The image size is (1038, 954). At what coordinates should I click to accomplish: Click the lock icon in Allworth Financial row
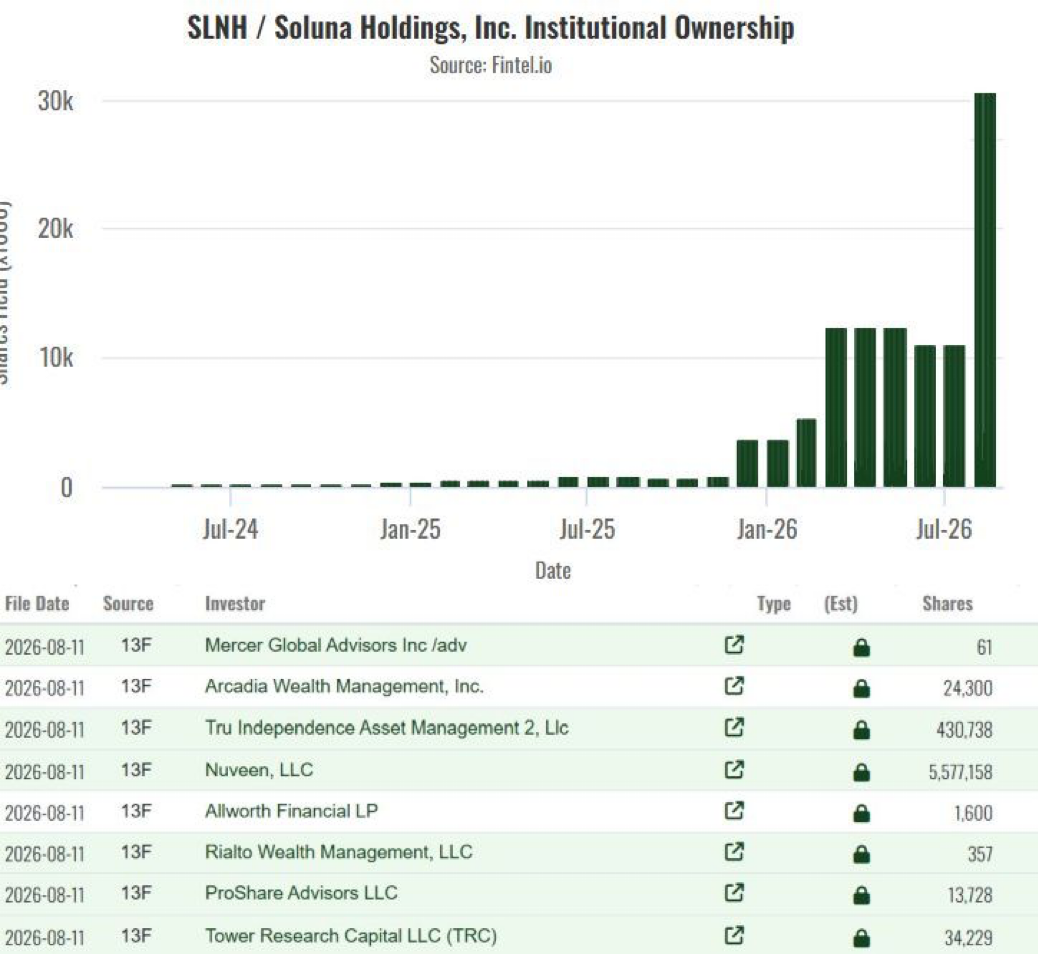861,812
